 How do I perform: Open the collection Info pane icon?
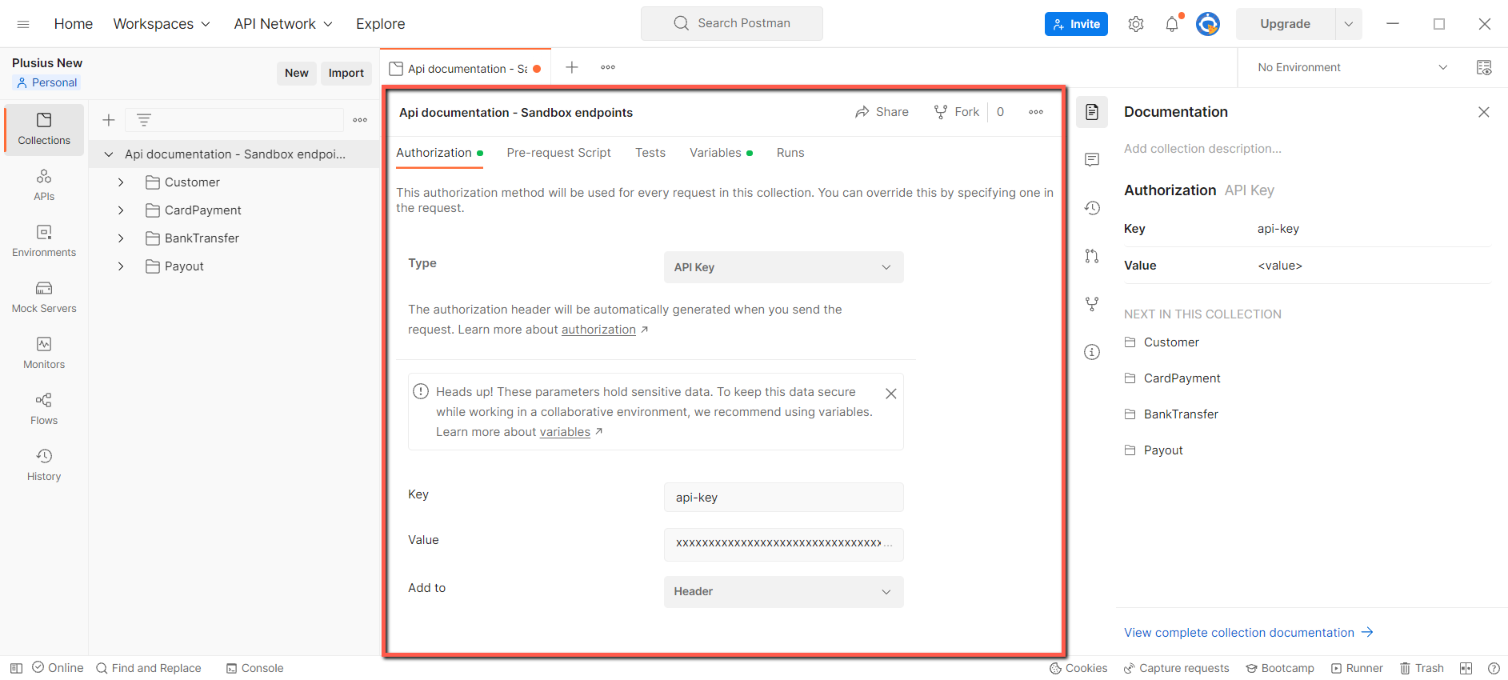pyautogui.click(x=1092, y=352)
